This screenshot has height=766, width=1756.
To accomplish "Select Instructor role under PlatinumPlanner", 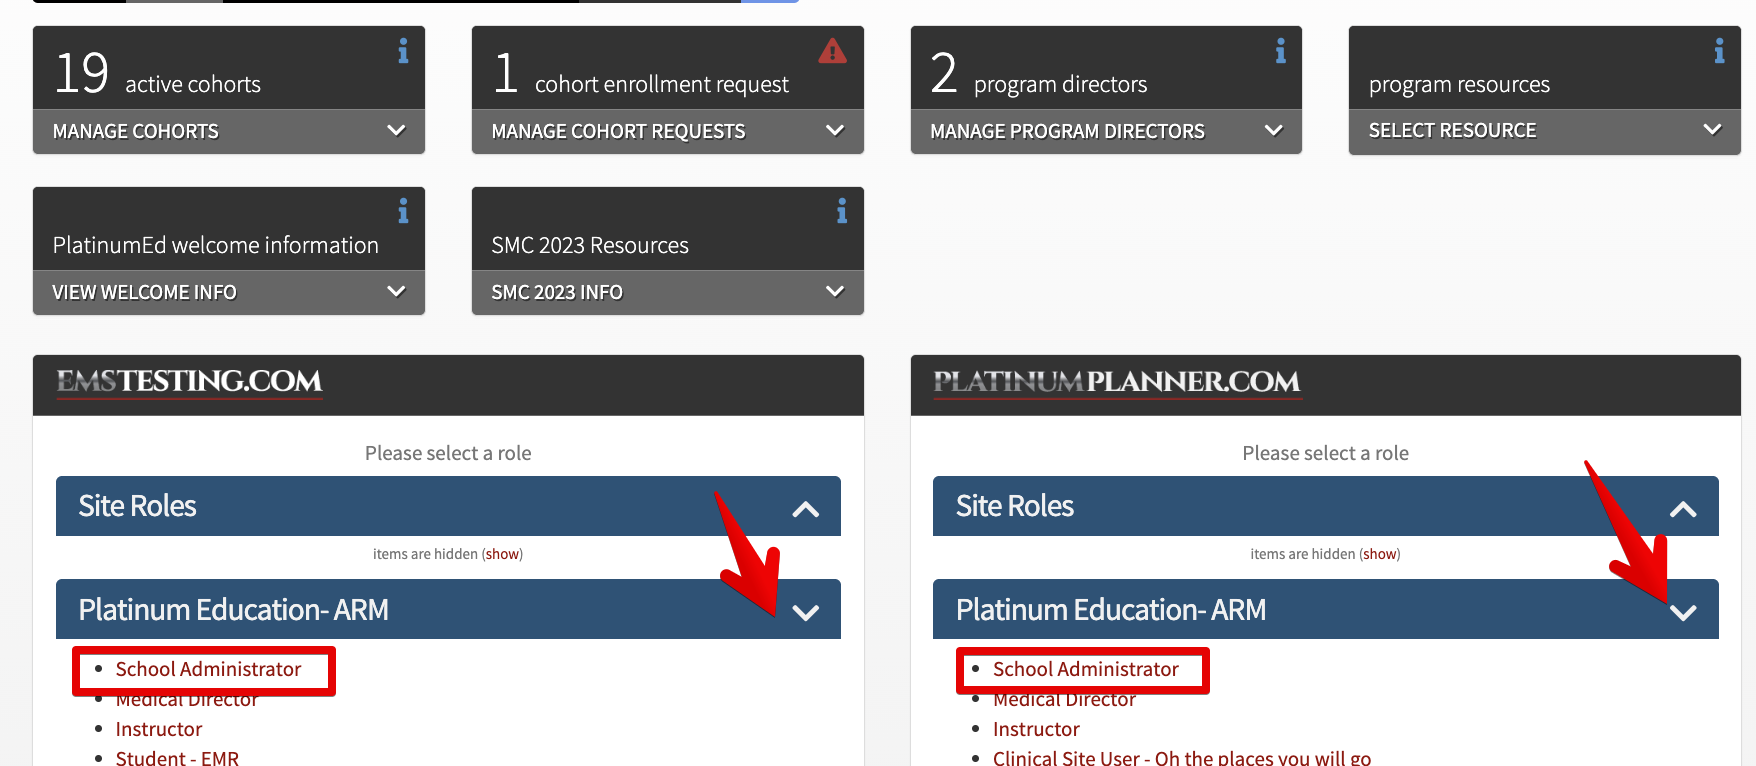I will [x=1036, y=729].
